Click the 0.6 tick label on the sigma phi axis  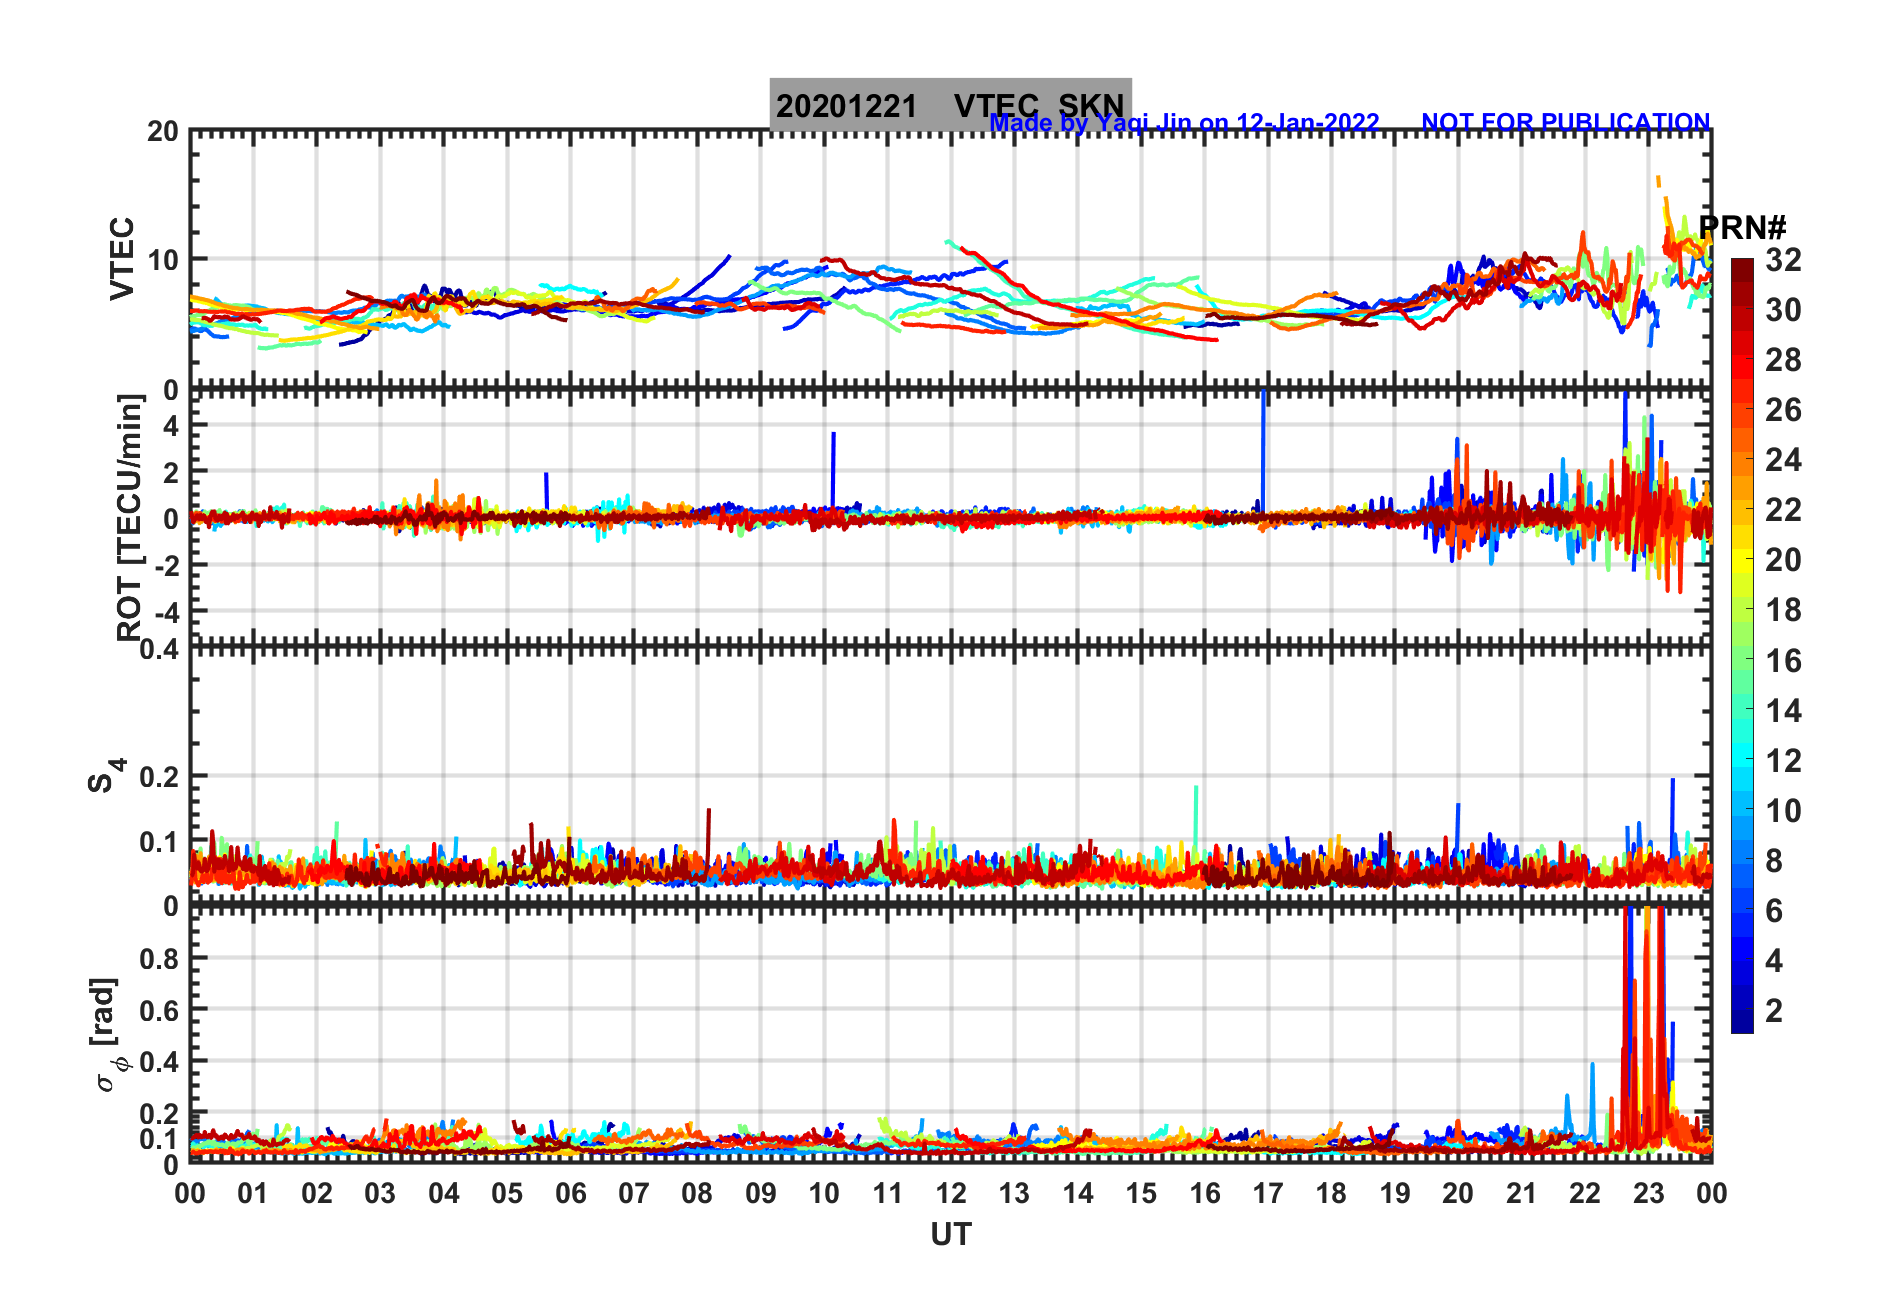tap(159, 1010)
